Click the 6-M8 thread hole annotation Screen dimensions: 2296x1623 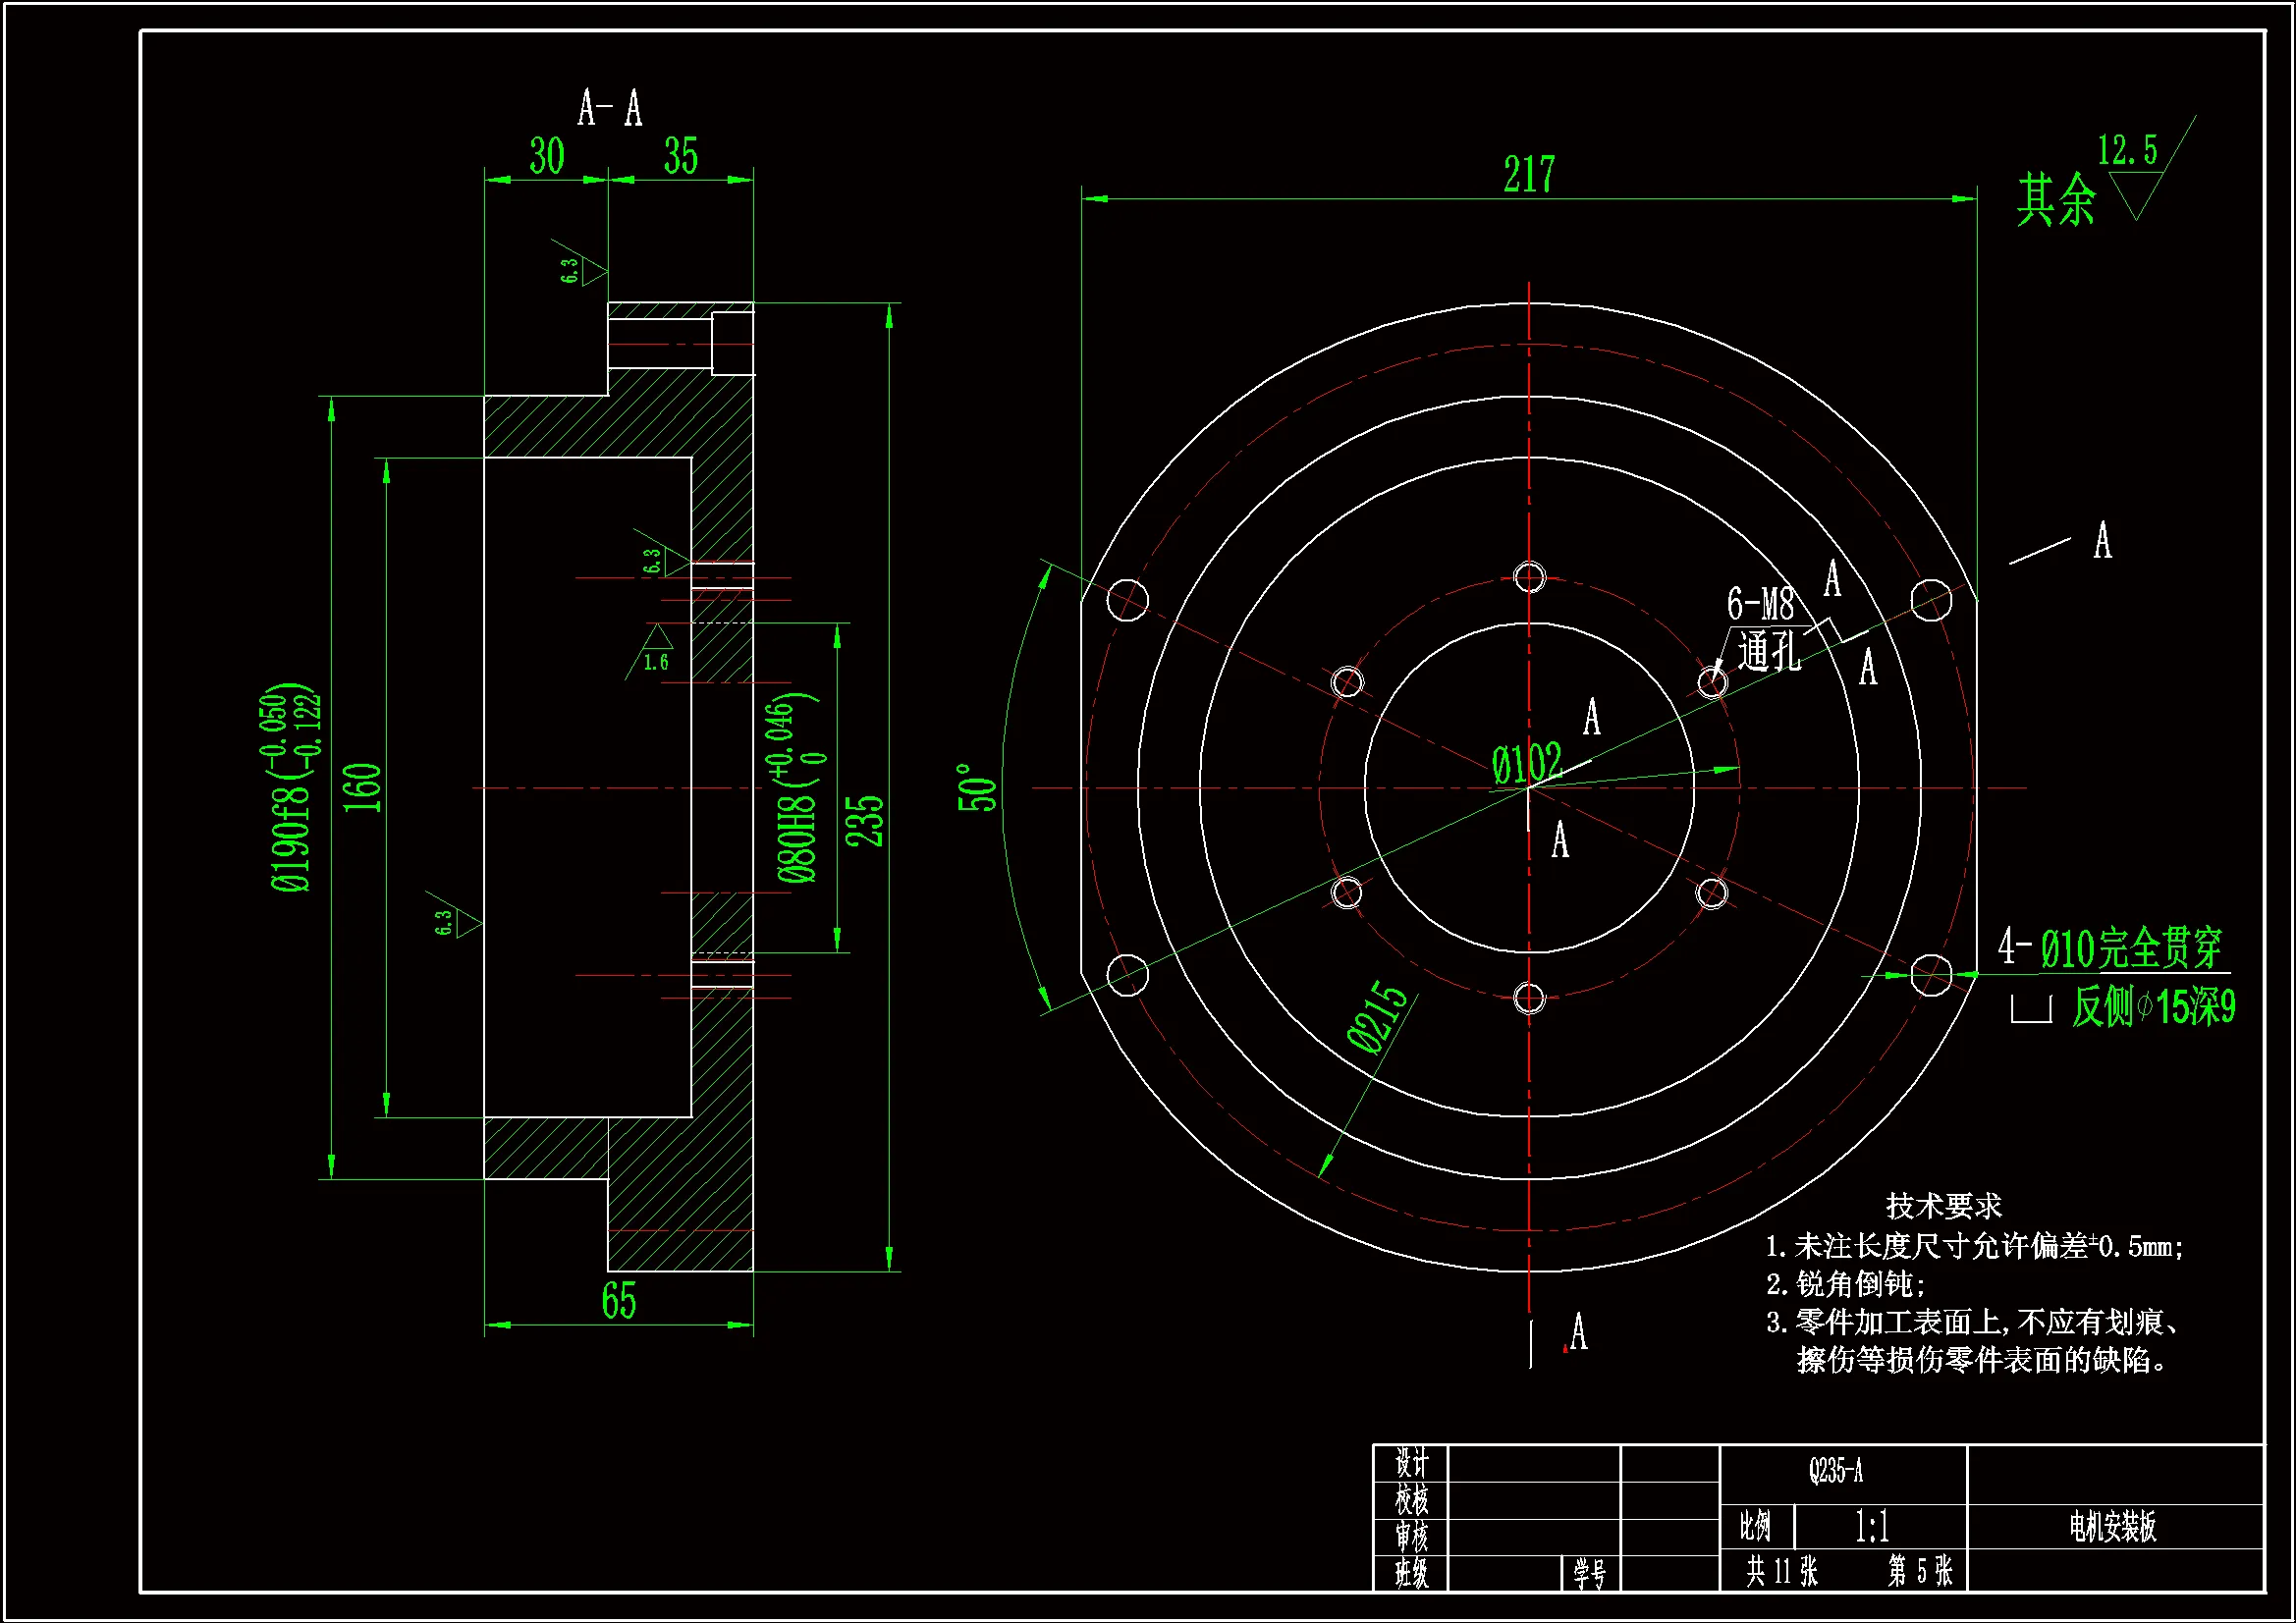(1760, 604)
